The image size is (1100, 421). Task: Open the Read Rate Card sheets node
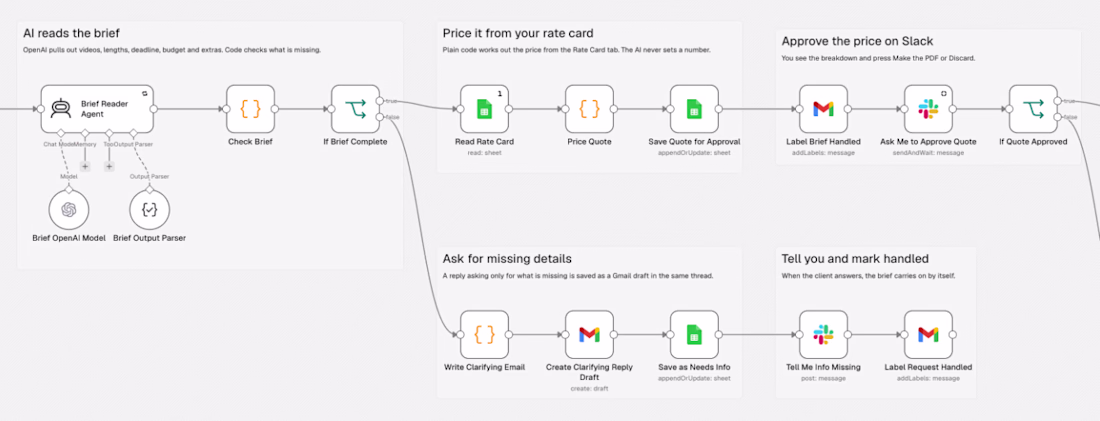pos(484,109)
